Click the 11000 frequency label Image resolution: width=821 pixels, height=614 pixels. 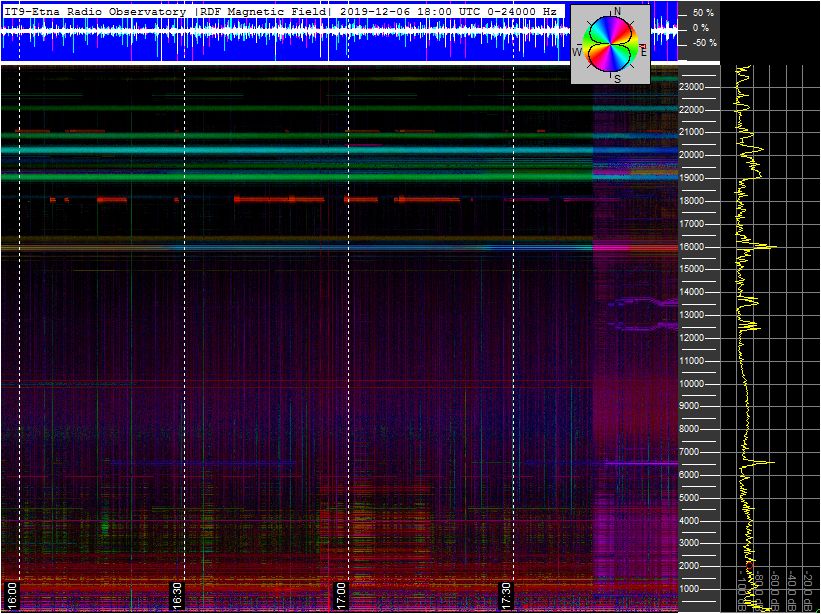coord(692,361)
